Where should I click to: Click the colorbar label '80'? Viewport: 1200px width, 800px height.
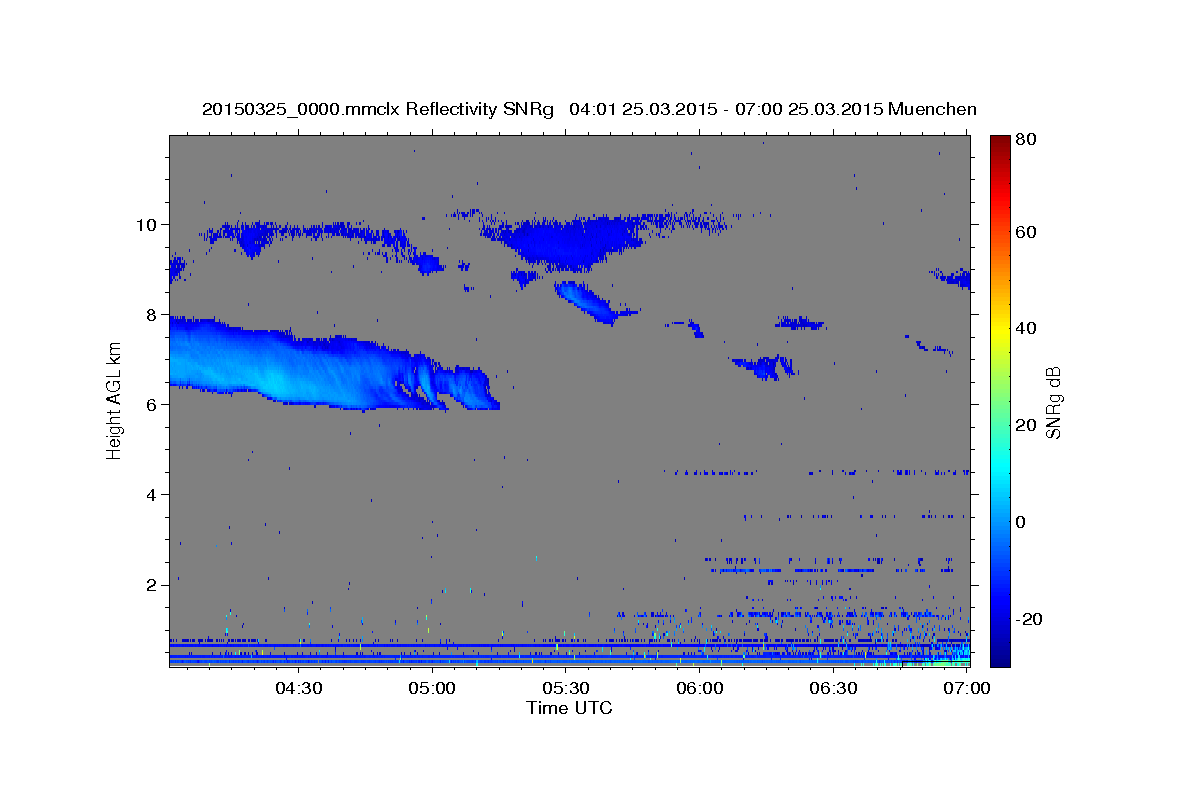tap(1025, 139)
